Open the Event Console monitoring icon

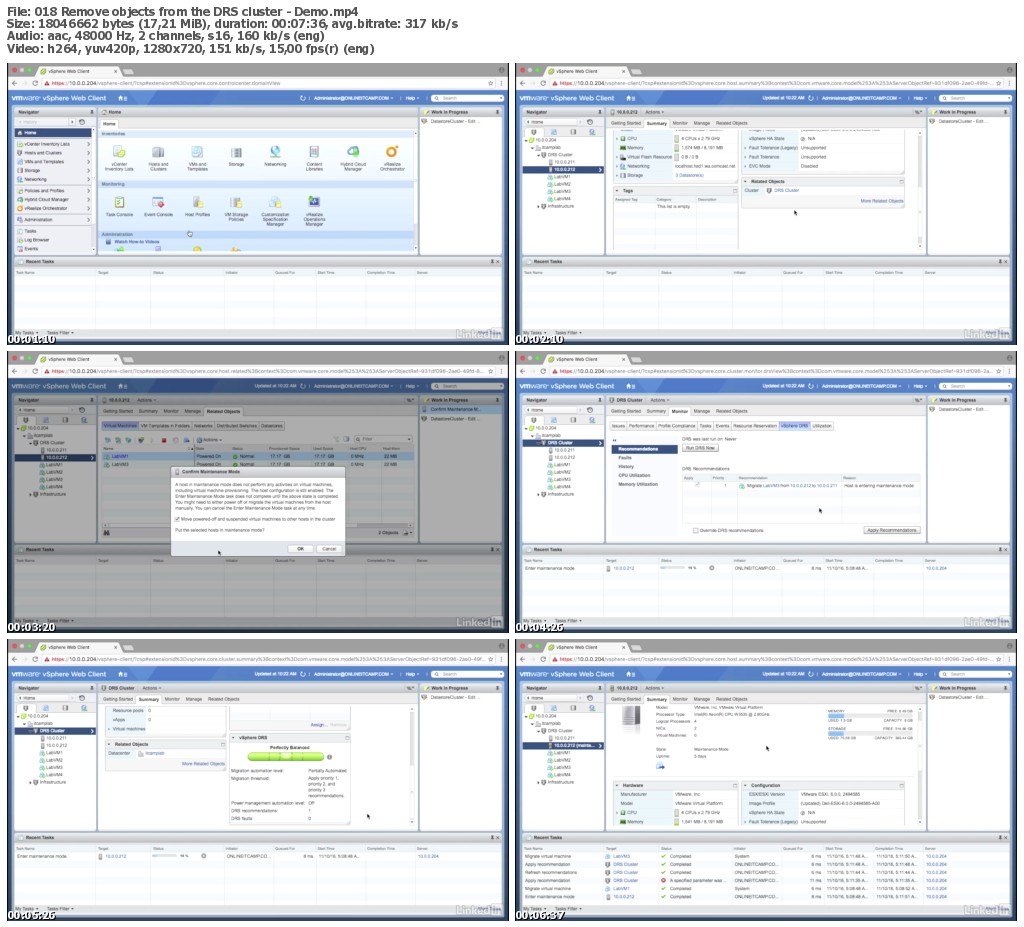pos(158,203)
